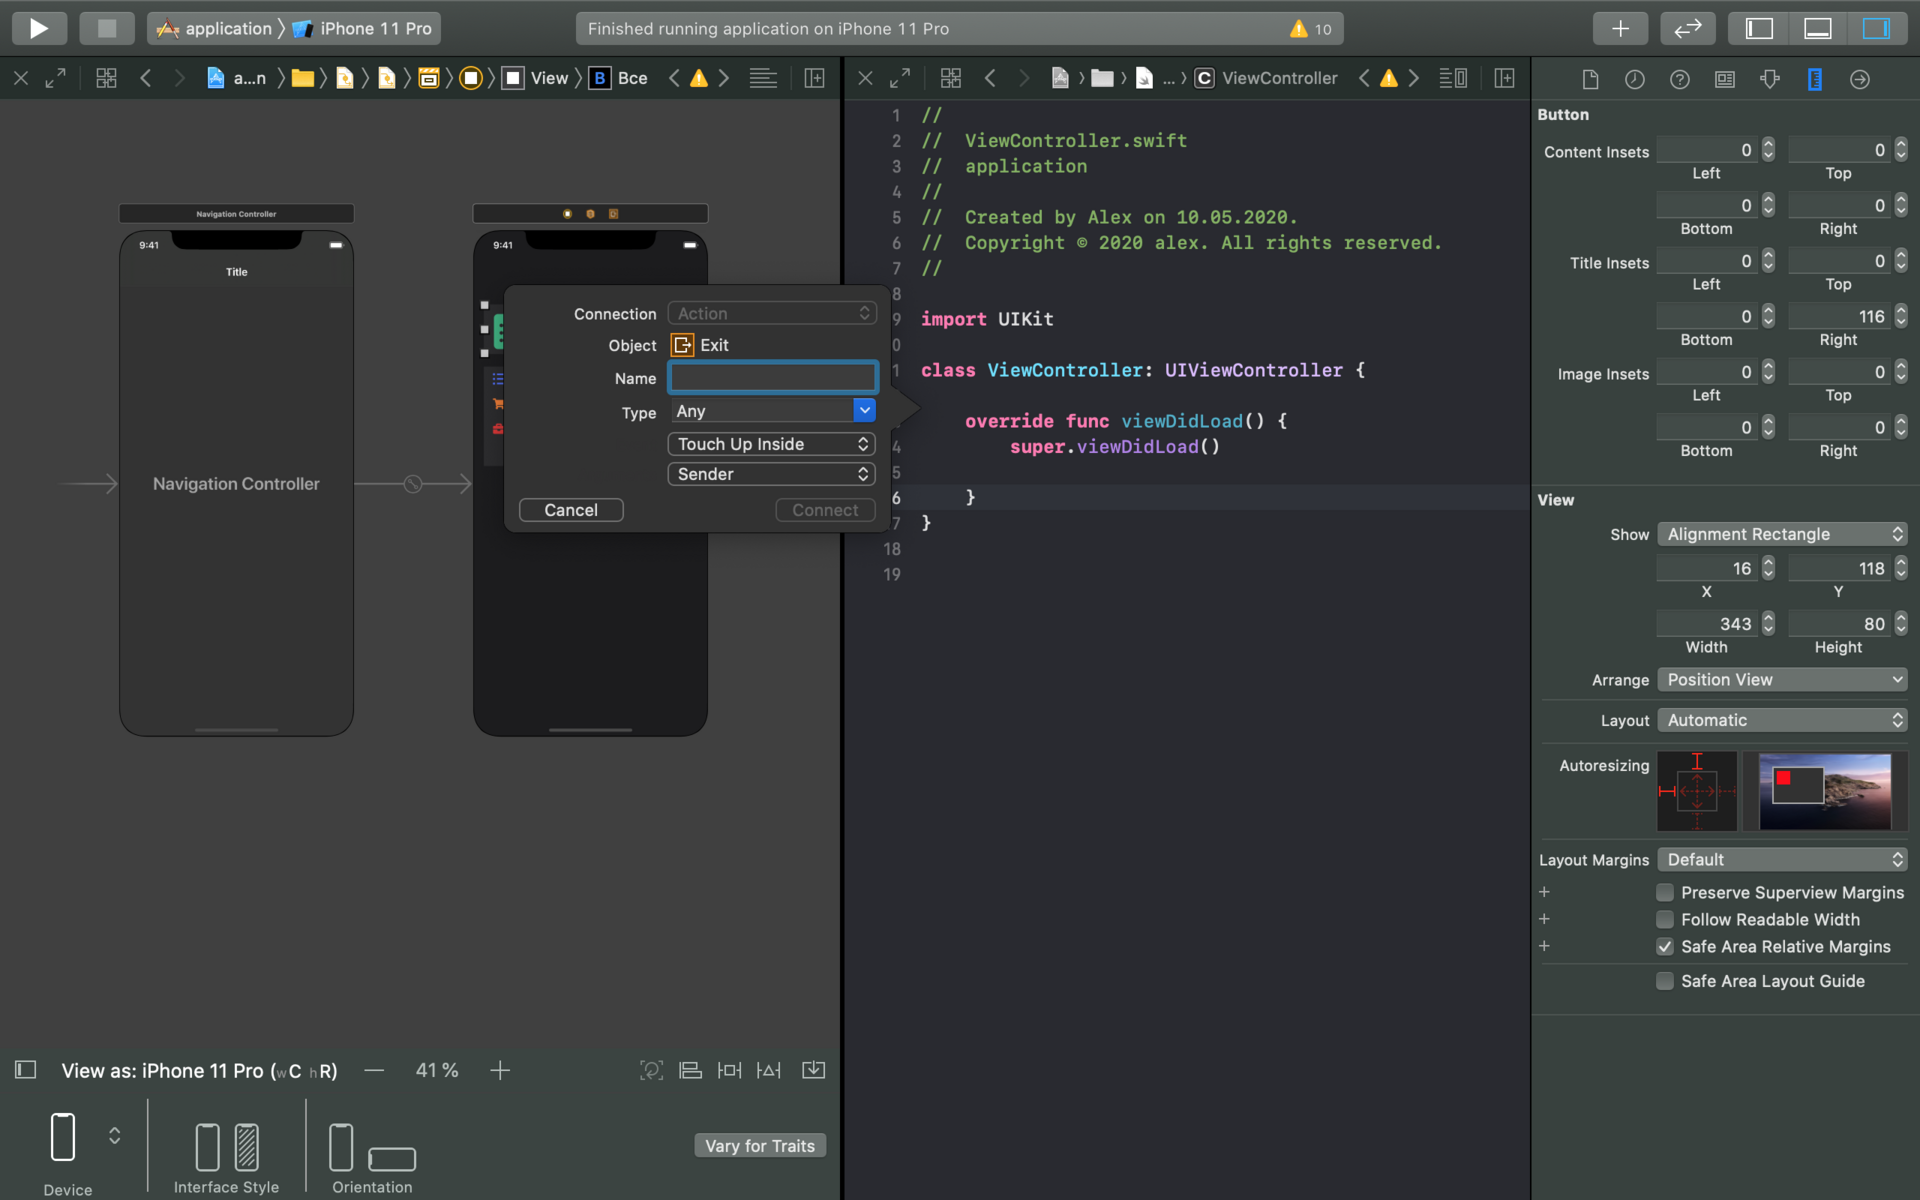Switch to the Size inspector tab
This screenshot has width=1920, height=1200.
tap(1815, 79)
